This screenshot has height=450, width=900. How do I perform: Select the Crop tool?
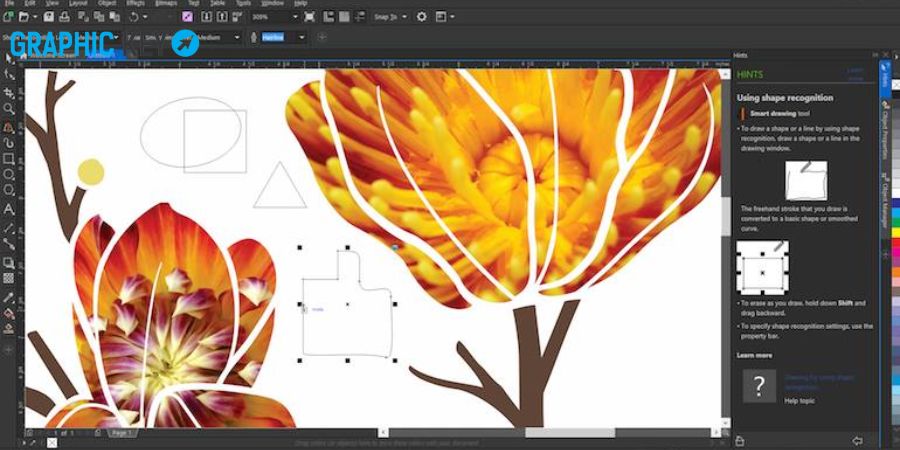pyautogui.click(x=9, y=92)
